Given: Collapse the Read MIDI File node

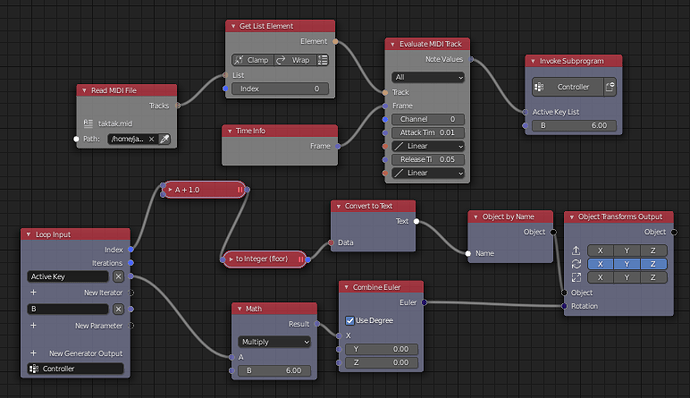Looking at the screenshot, I should [84, 91].
